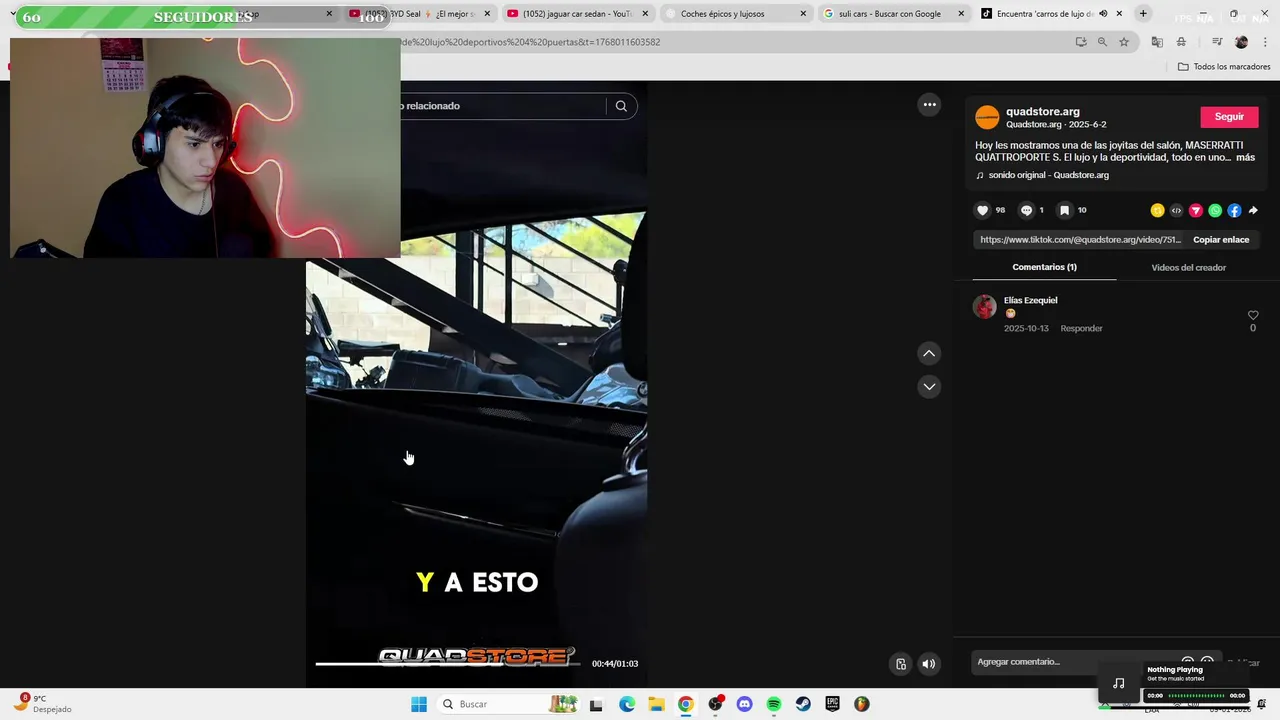Click the TikTok related search field
The image size is (1280, 720).
pyautogui.click(x=500, y=106)
